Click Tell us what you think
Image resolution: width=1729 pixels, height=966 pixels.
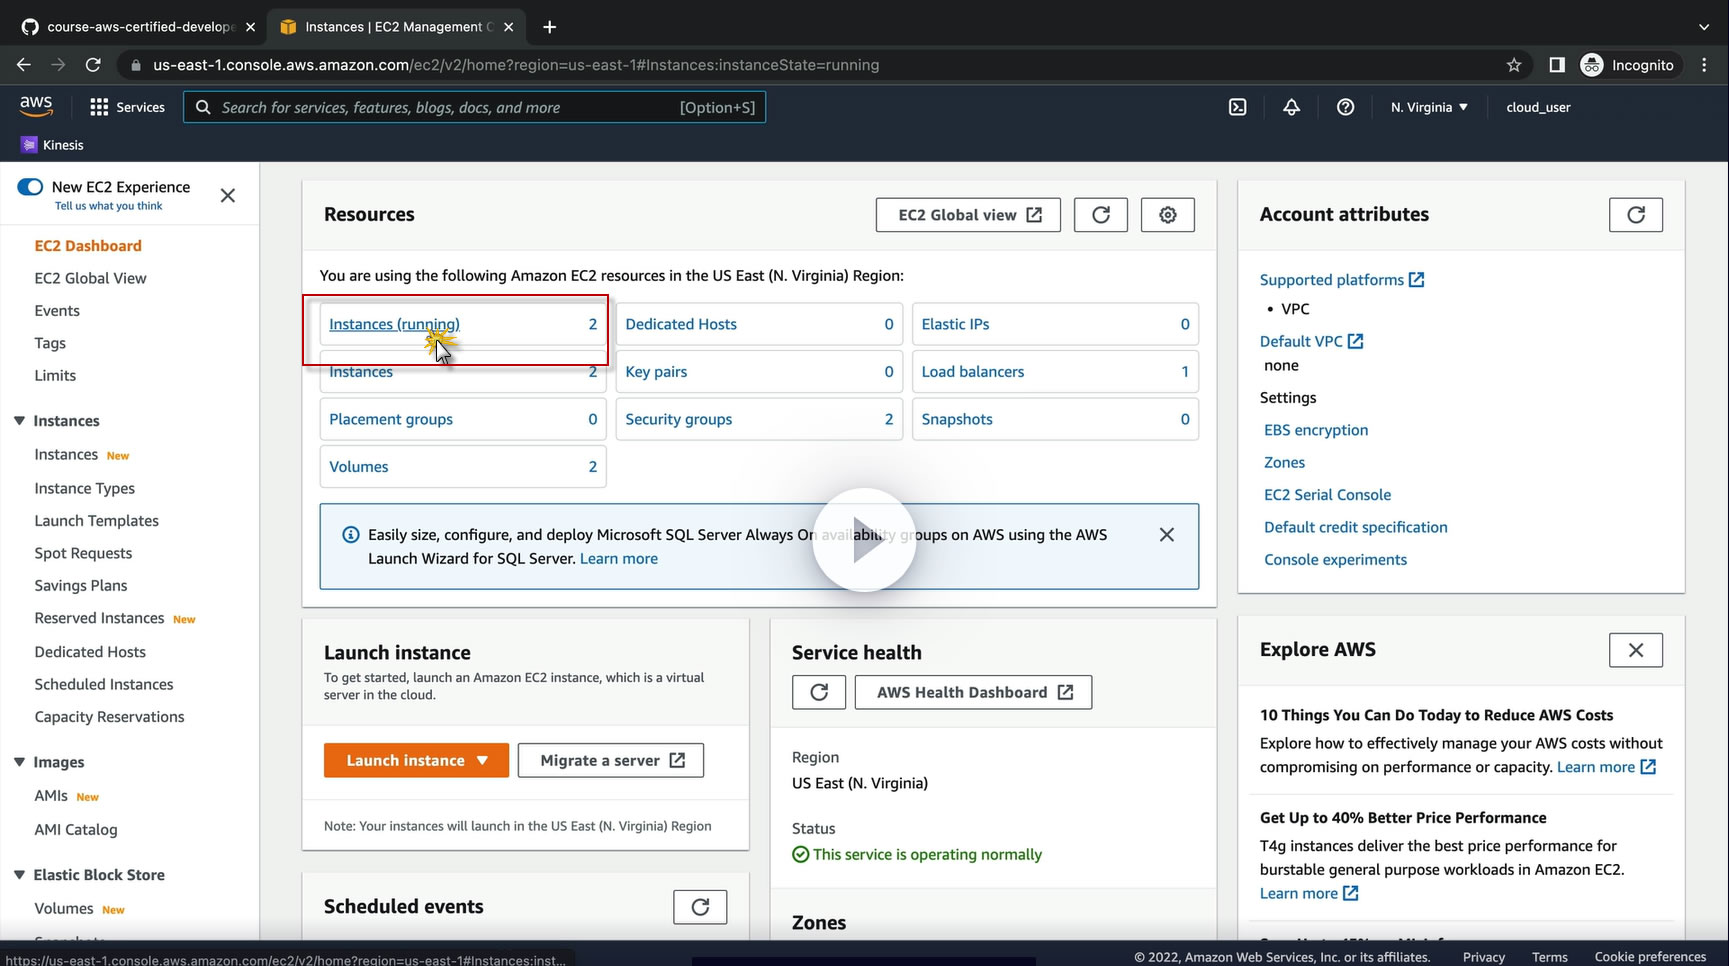(108, 206)
